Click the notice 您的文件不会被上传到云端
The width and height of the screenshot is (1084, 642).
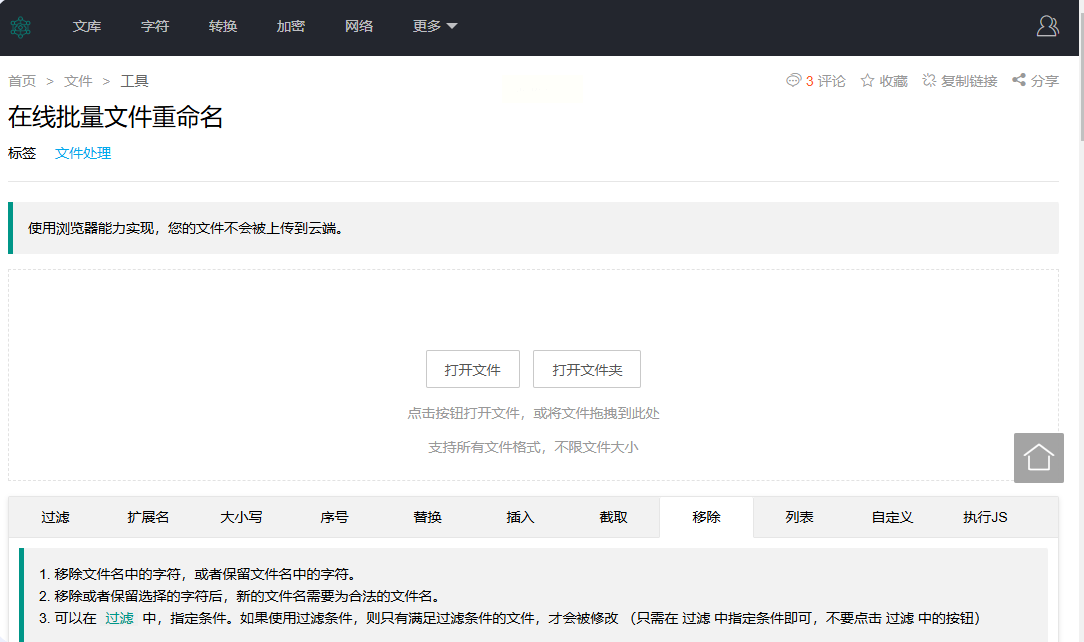click(x=256, y=228)
